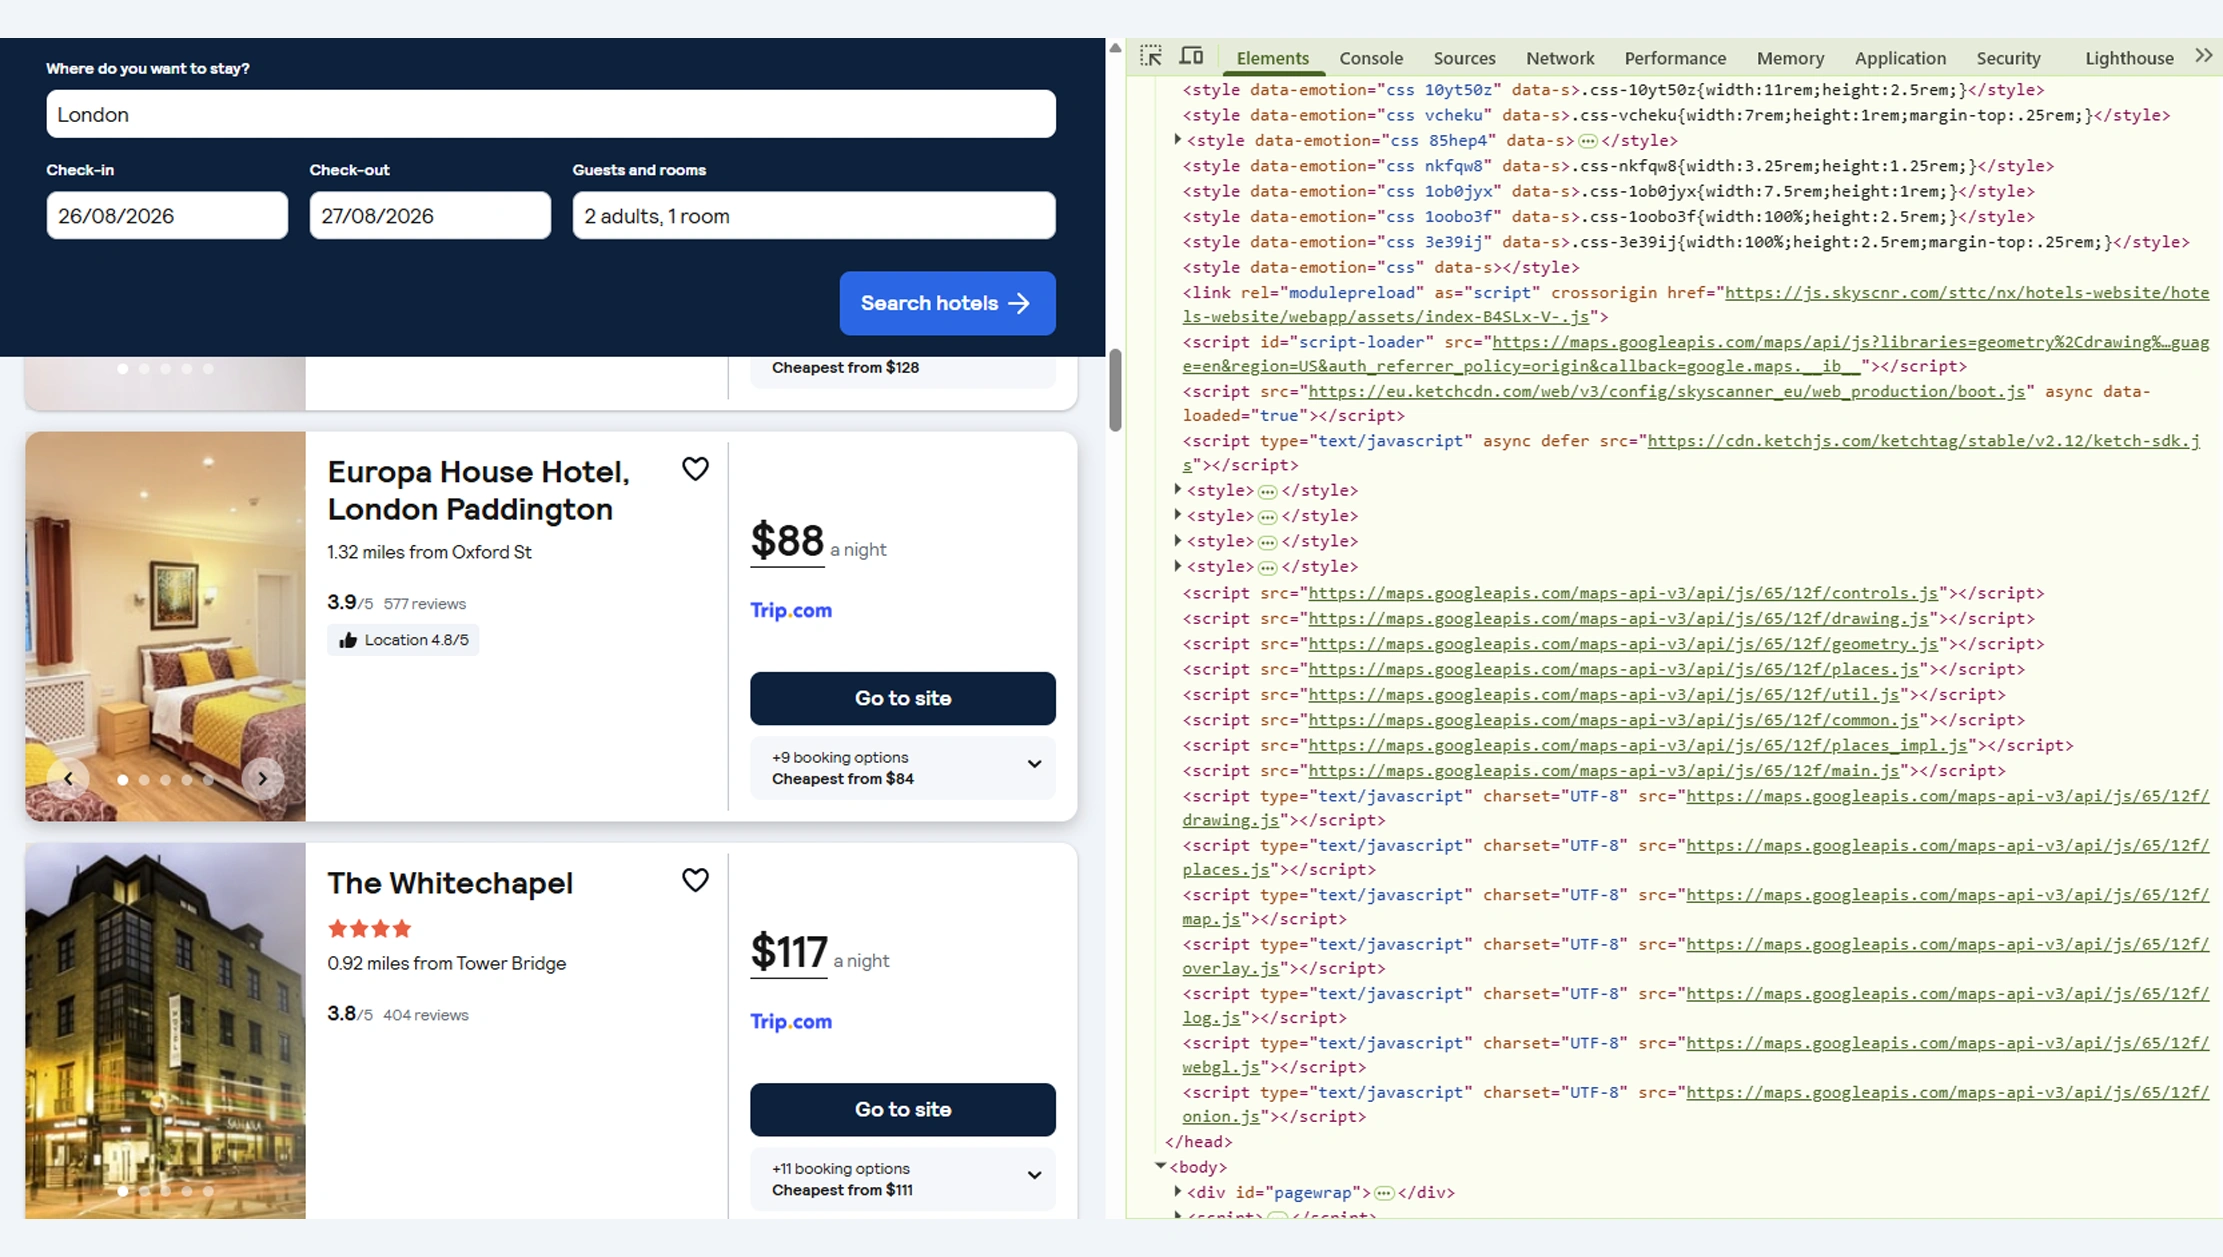Image resolution: width=2223 pixels, height=1257 pixels.
Task: Open the Performance tab
Action: pyautogui.click(x=1675, y=58)
